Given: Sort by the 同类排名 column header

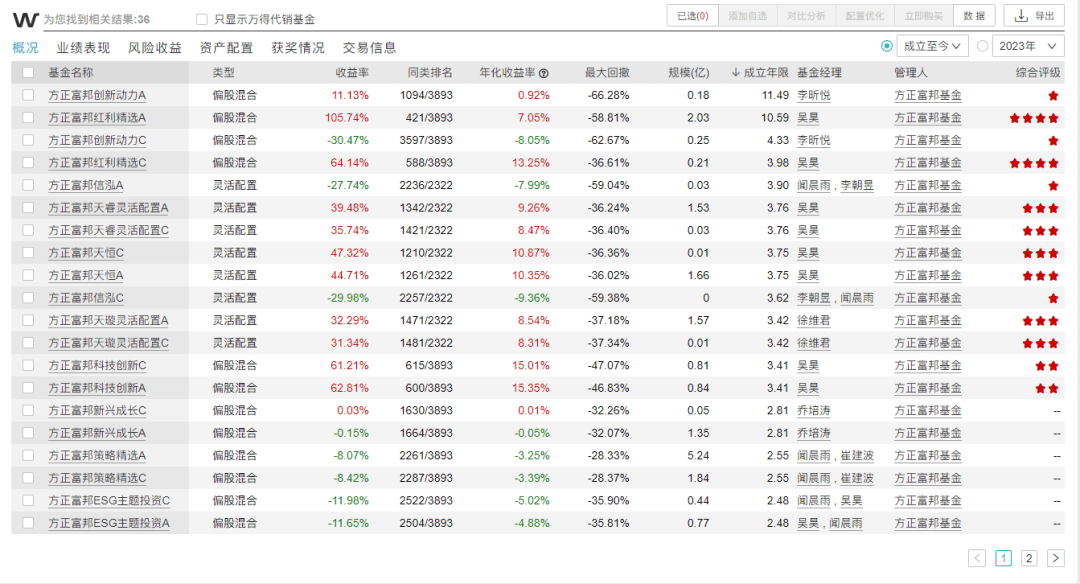Looking at the screenshot, I should click(x=430, y=72).
